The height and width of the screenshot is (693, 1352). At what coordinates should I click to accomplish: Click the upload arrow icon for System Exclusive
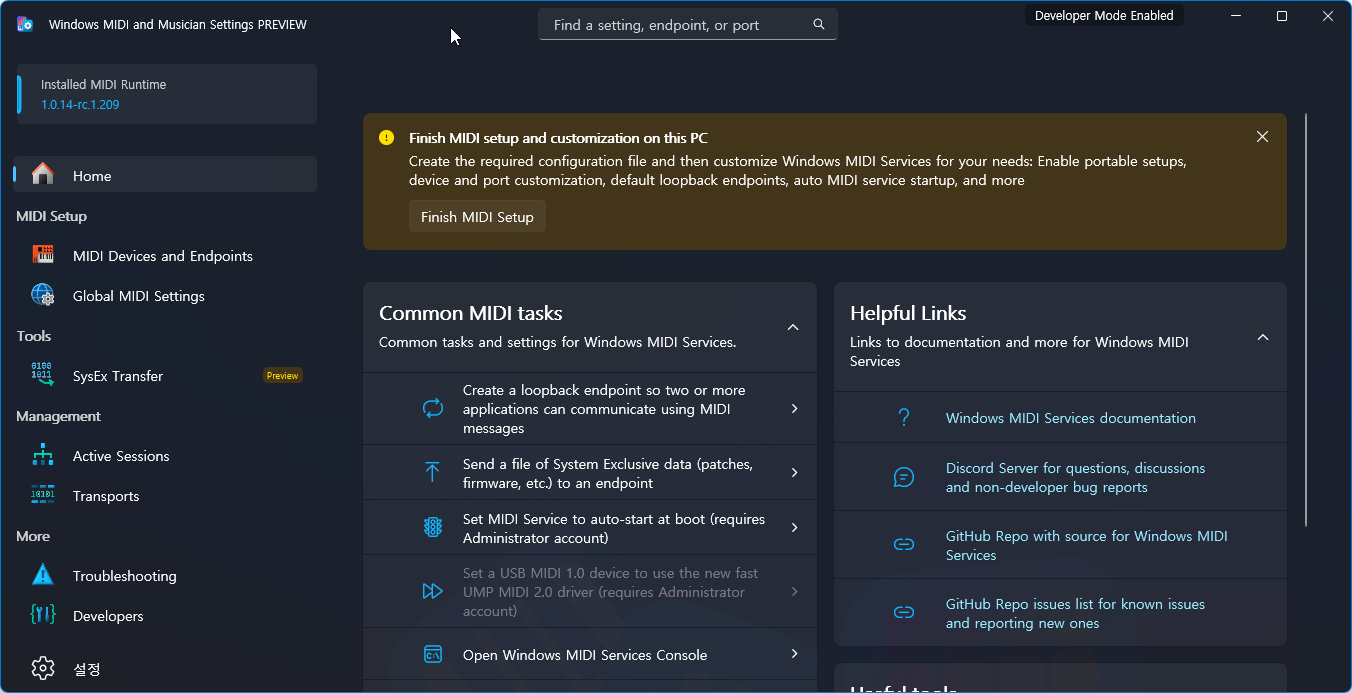pyautogui.click(x=432, y=472)
